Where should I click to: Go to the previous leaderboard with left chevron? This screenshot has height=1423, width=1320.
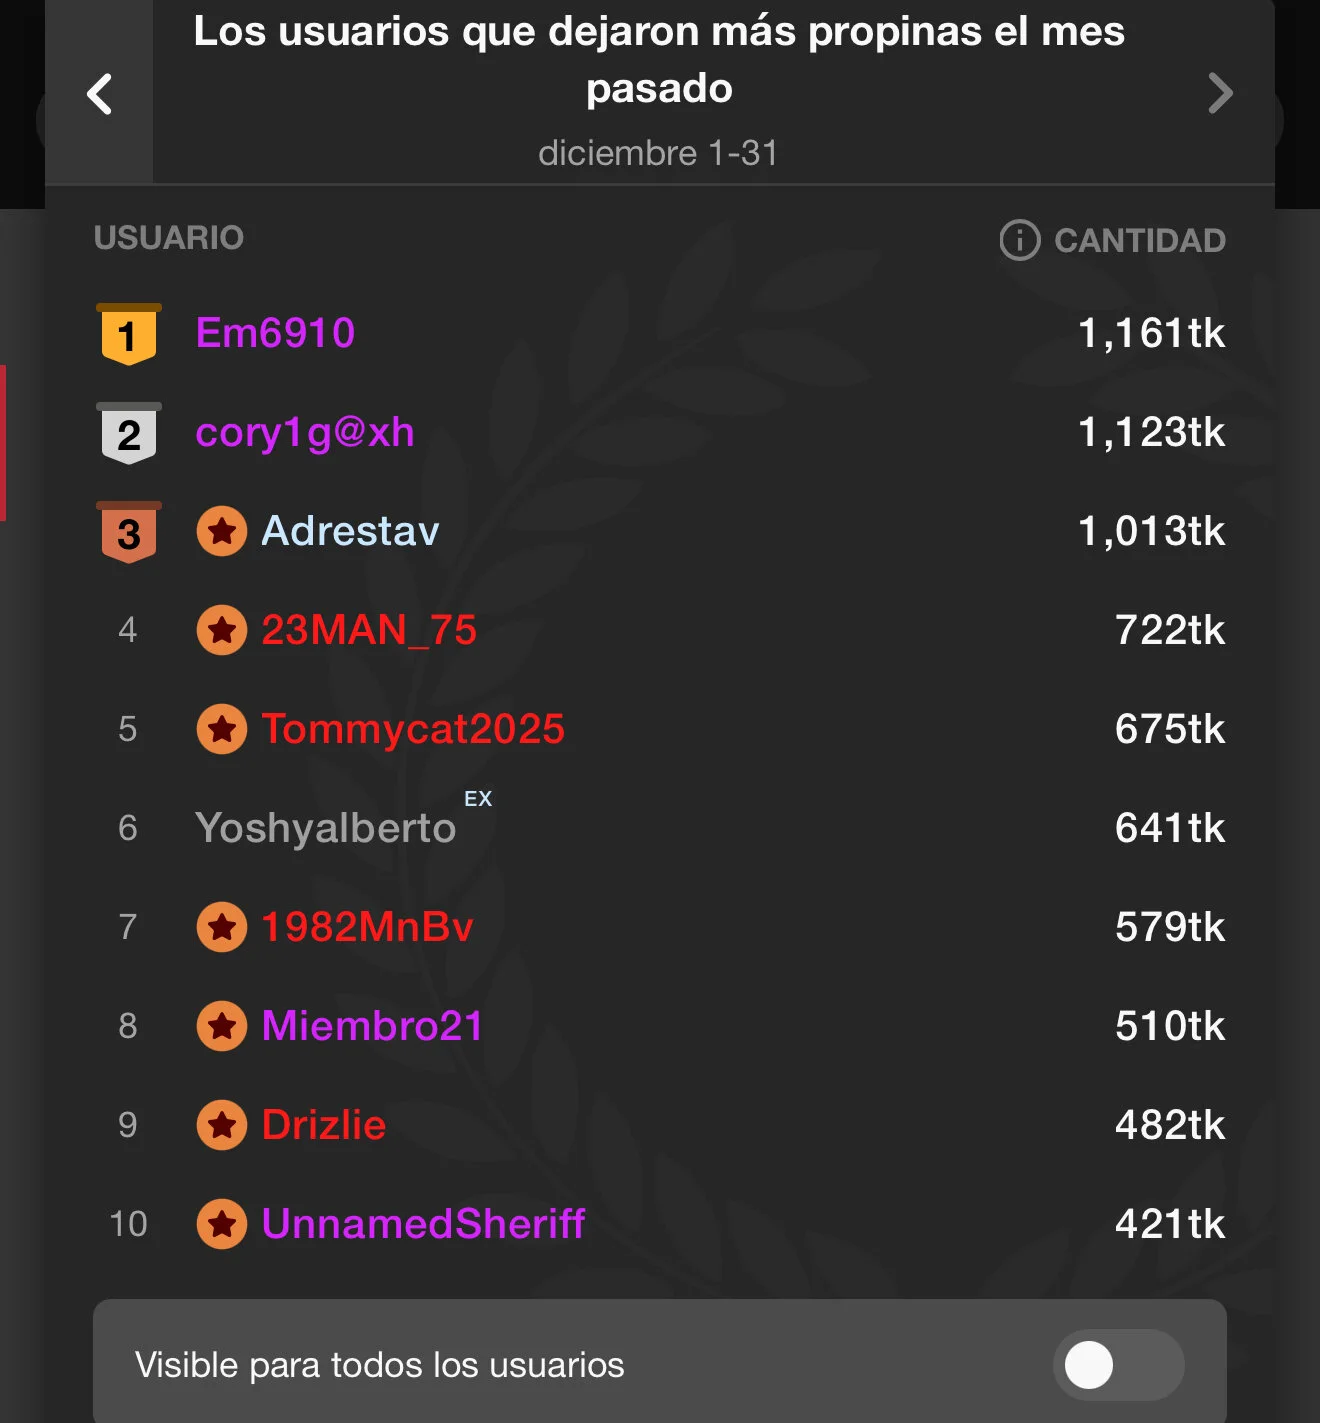click(99, 95)
